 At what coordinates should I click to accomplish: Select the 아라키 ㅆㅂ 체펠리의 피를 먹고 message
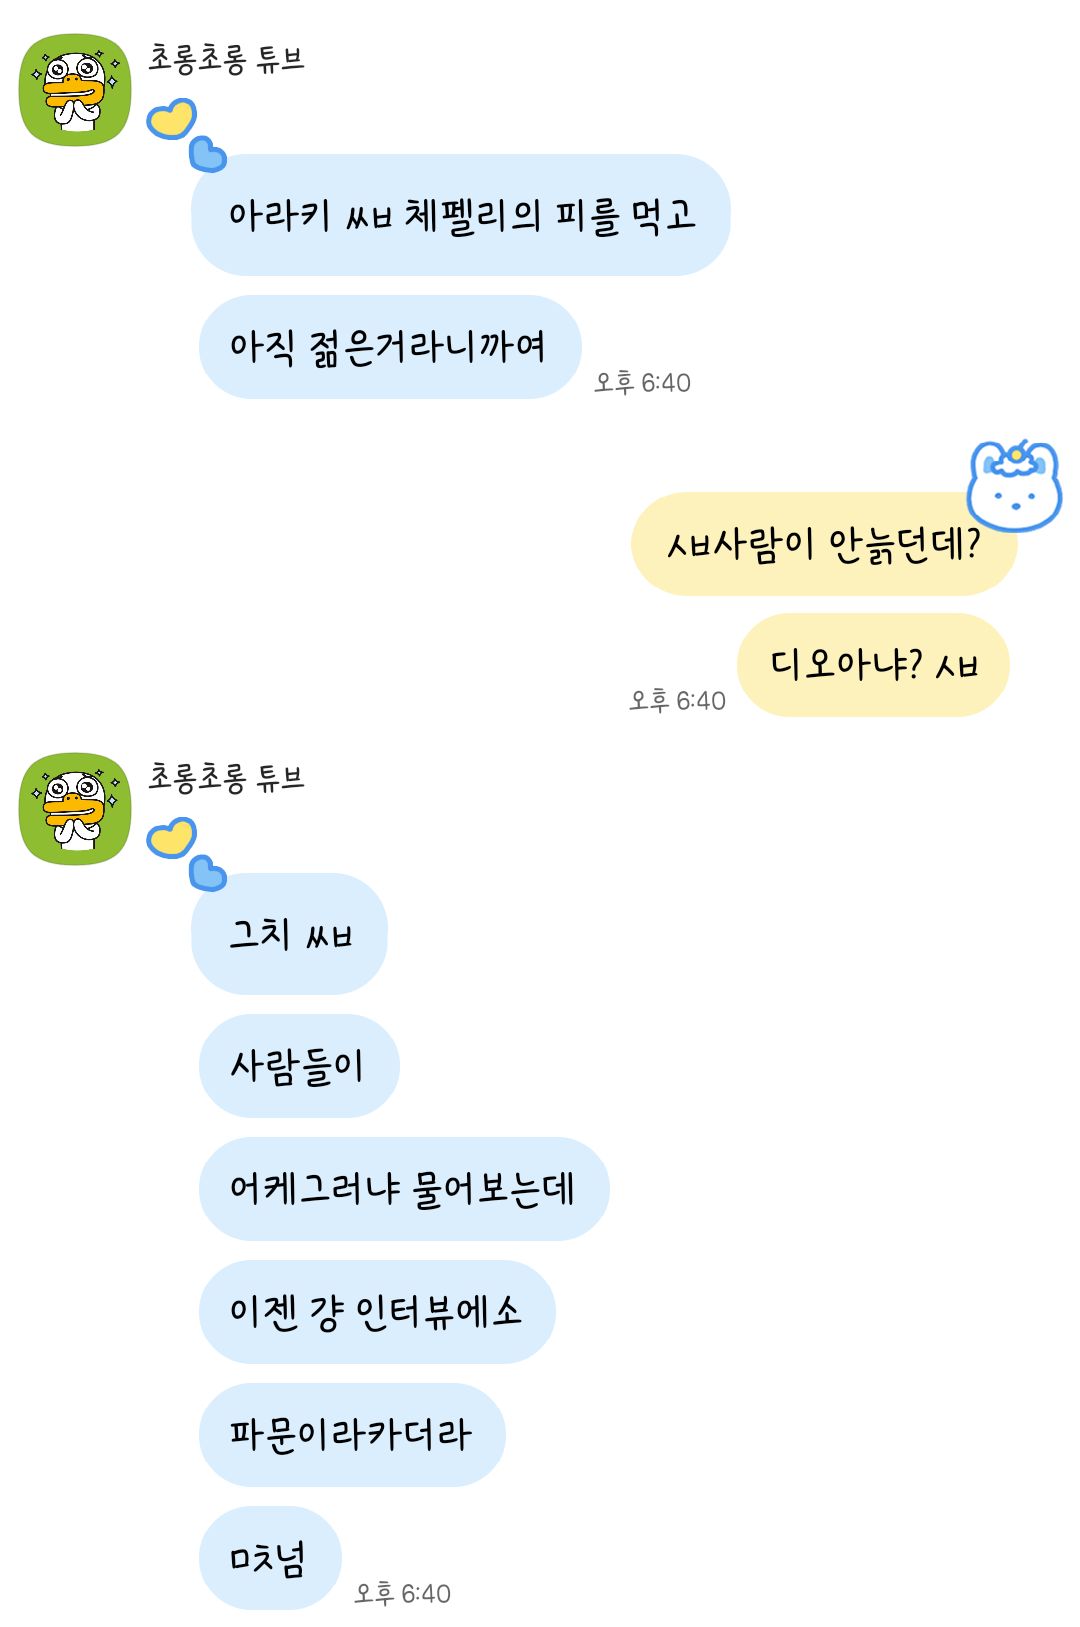pyautogui.click(x=461, y=215)
